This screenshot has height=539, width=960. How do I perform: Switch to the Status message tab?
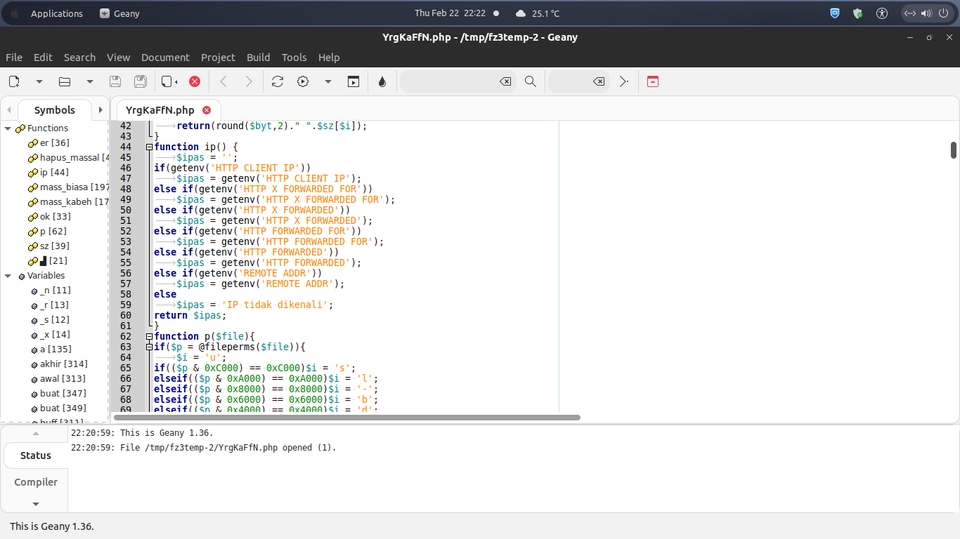pos(36,455)
